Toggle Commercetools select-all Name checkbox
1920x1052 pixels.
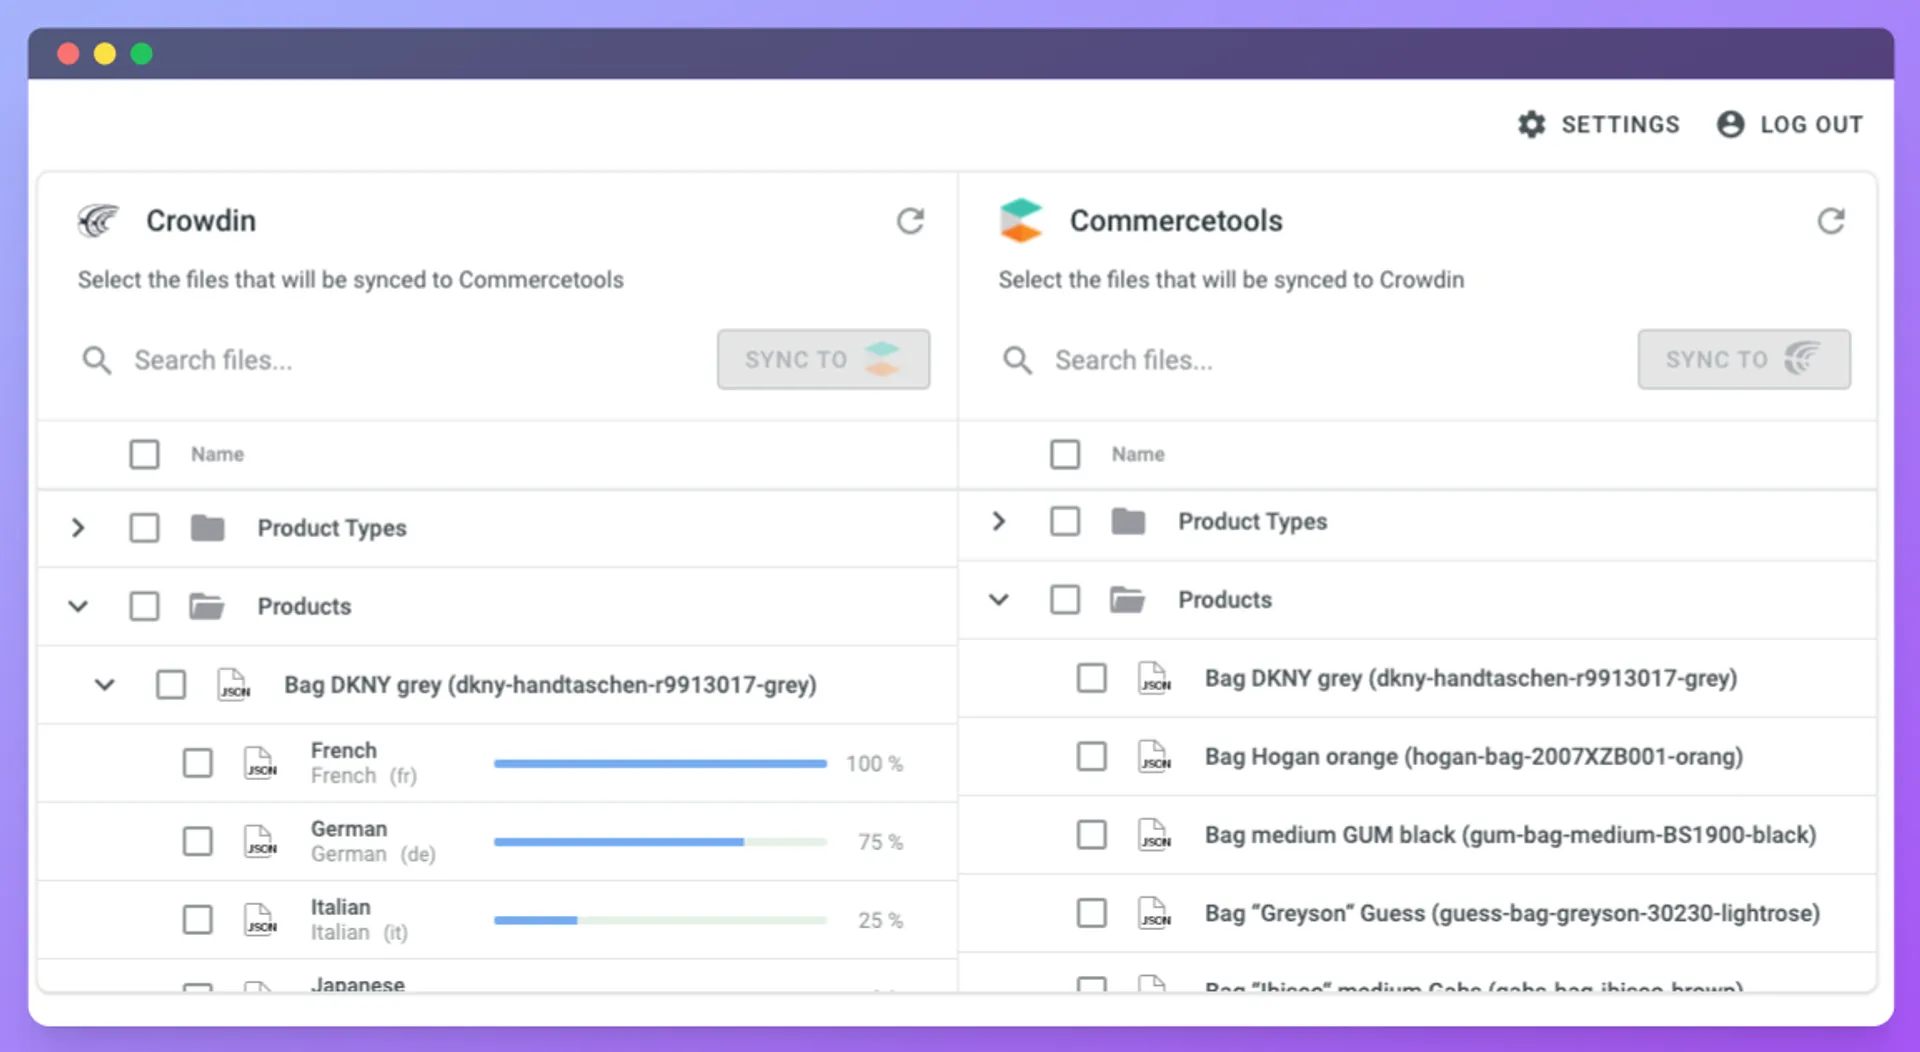pyautogui.click(x=1065, y=454)
